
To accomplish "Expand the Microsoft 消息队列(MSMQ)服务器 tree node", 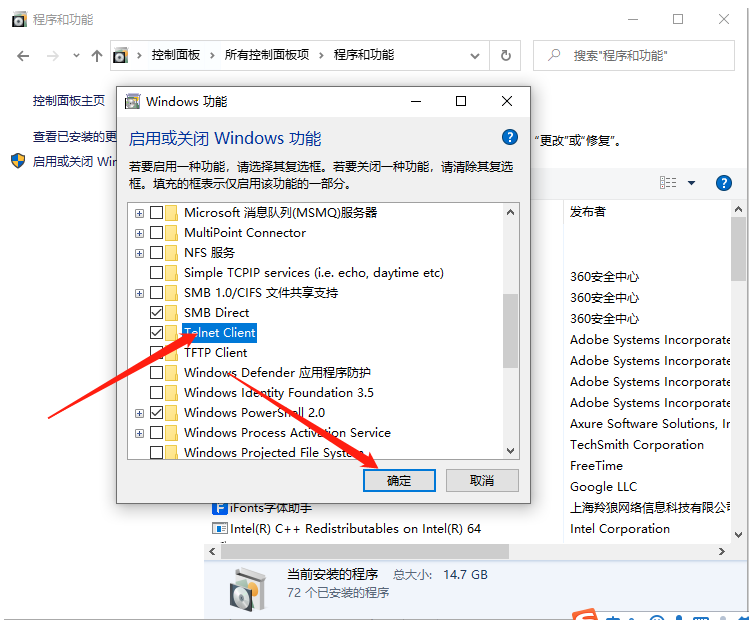I will click(139, 213).
